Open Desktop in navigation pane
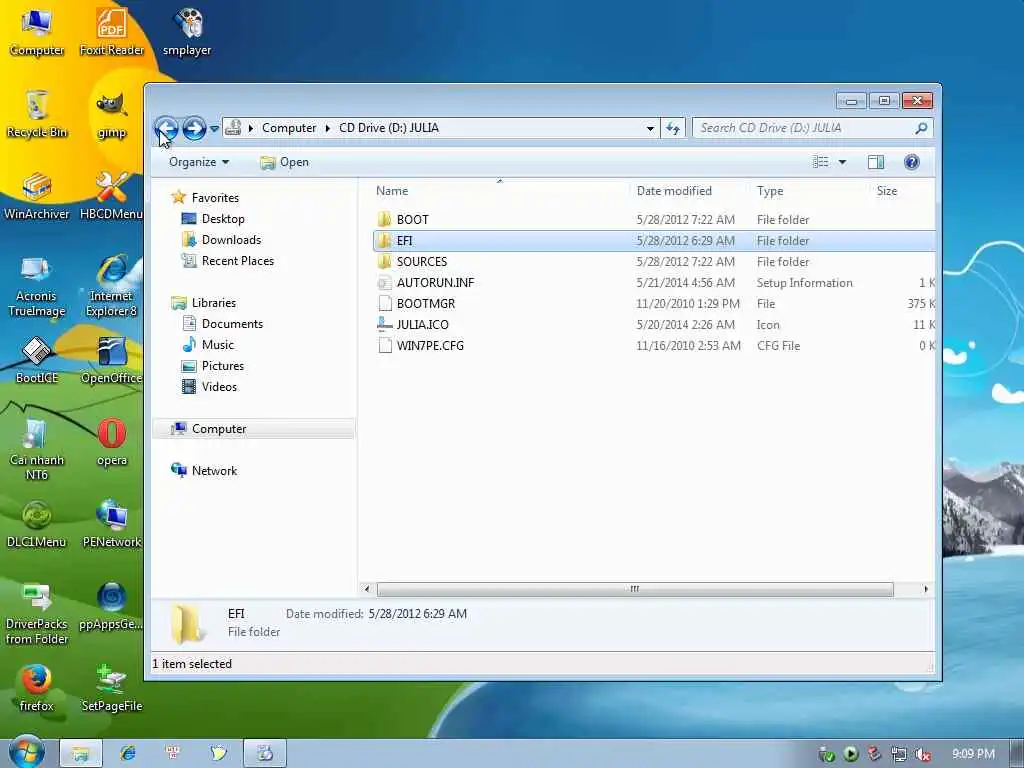The height and width of the screenshot is (768, 1024). tap(223, 219)
